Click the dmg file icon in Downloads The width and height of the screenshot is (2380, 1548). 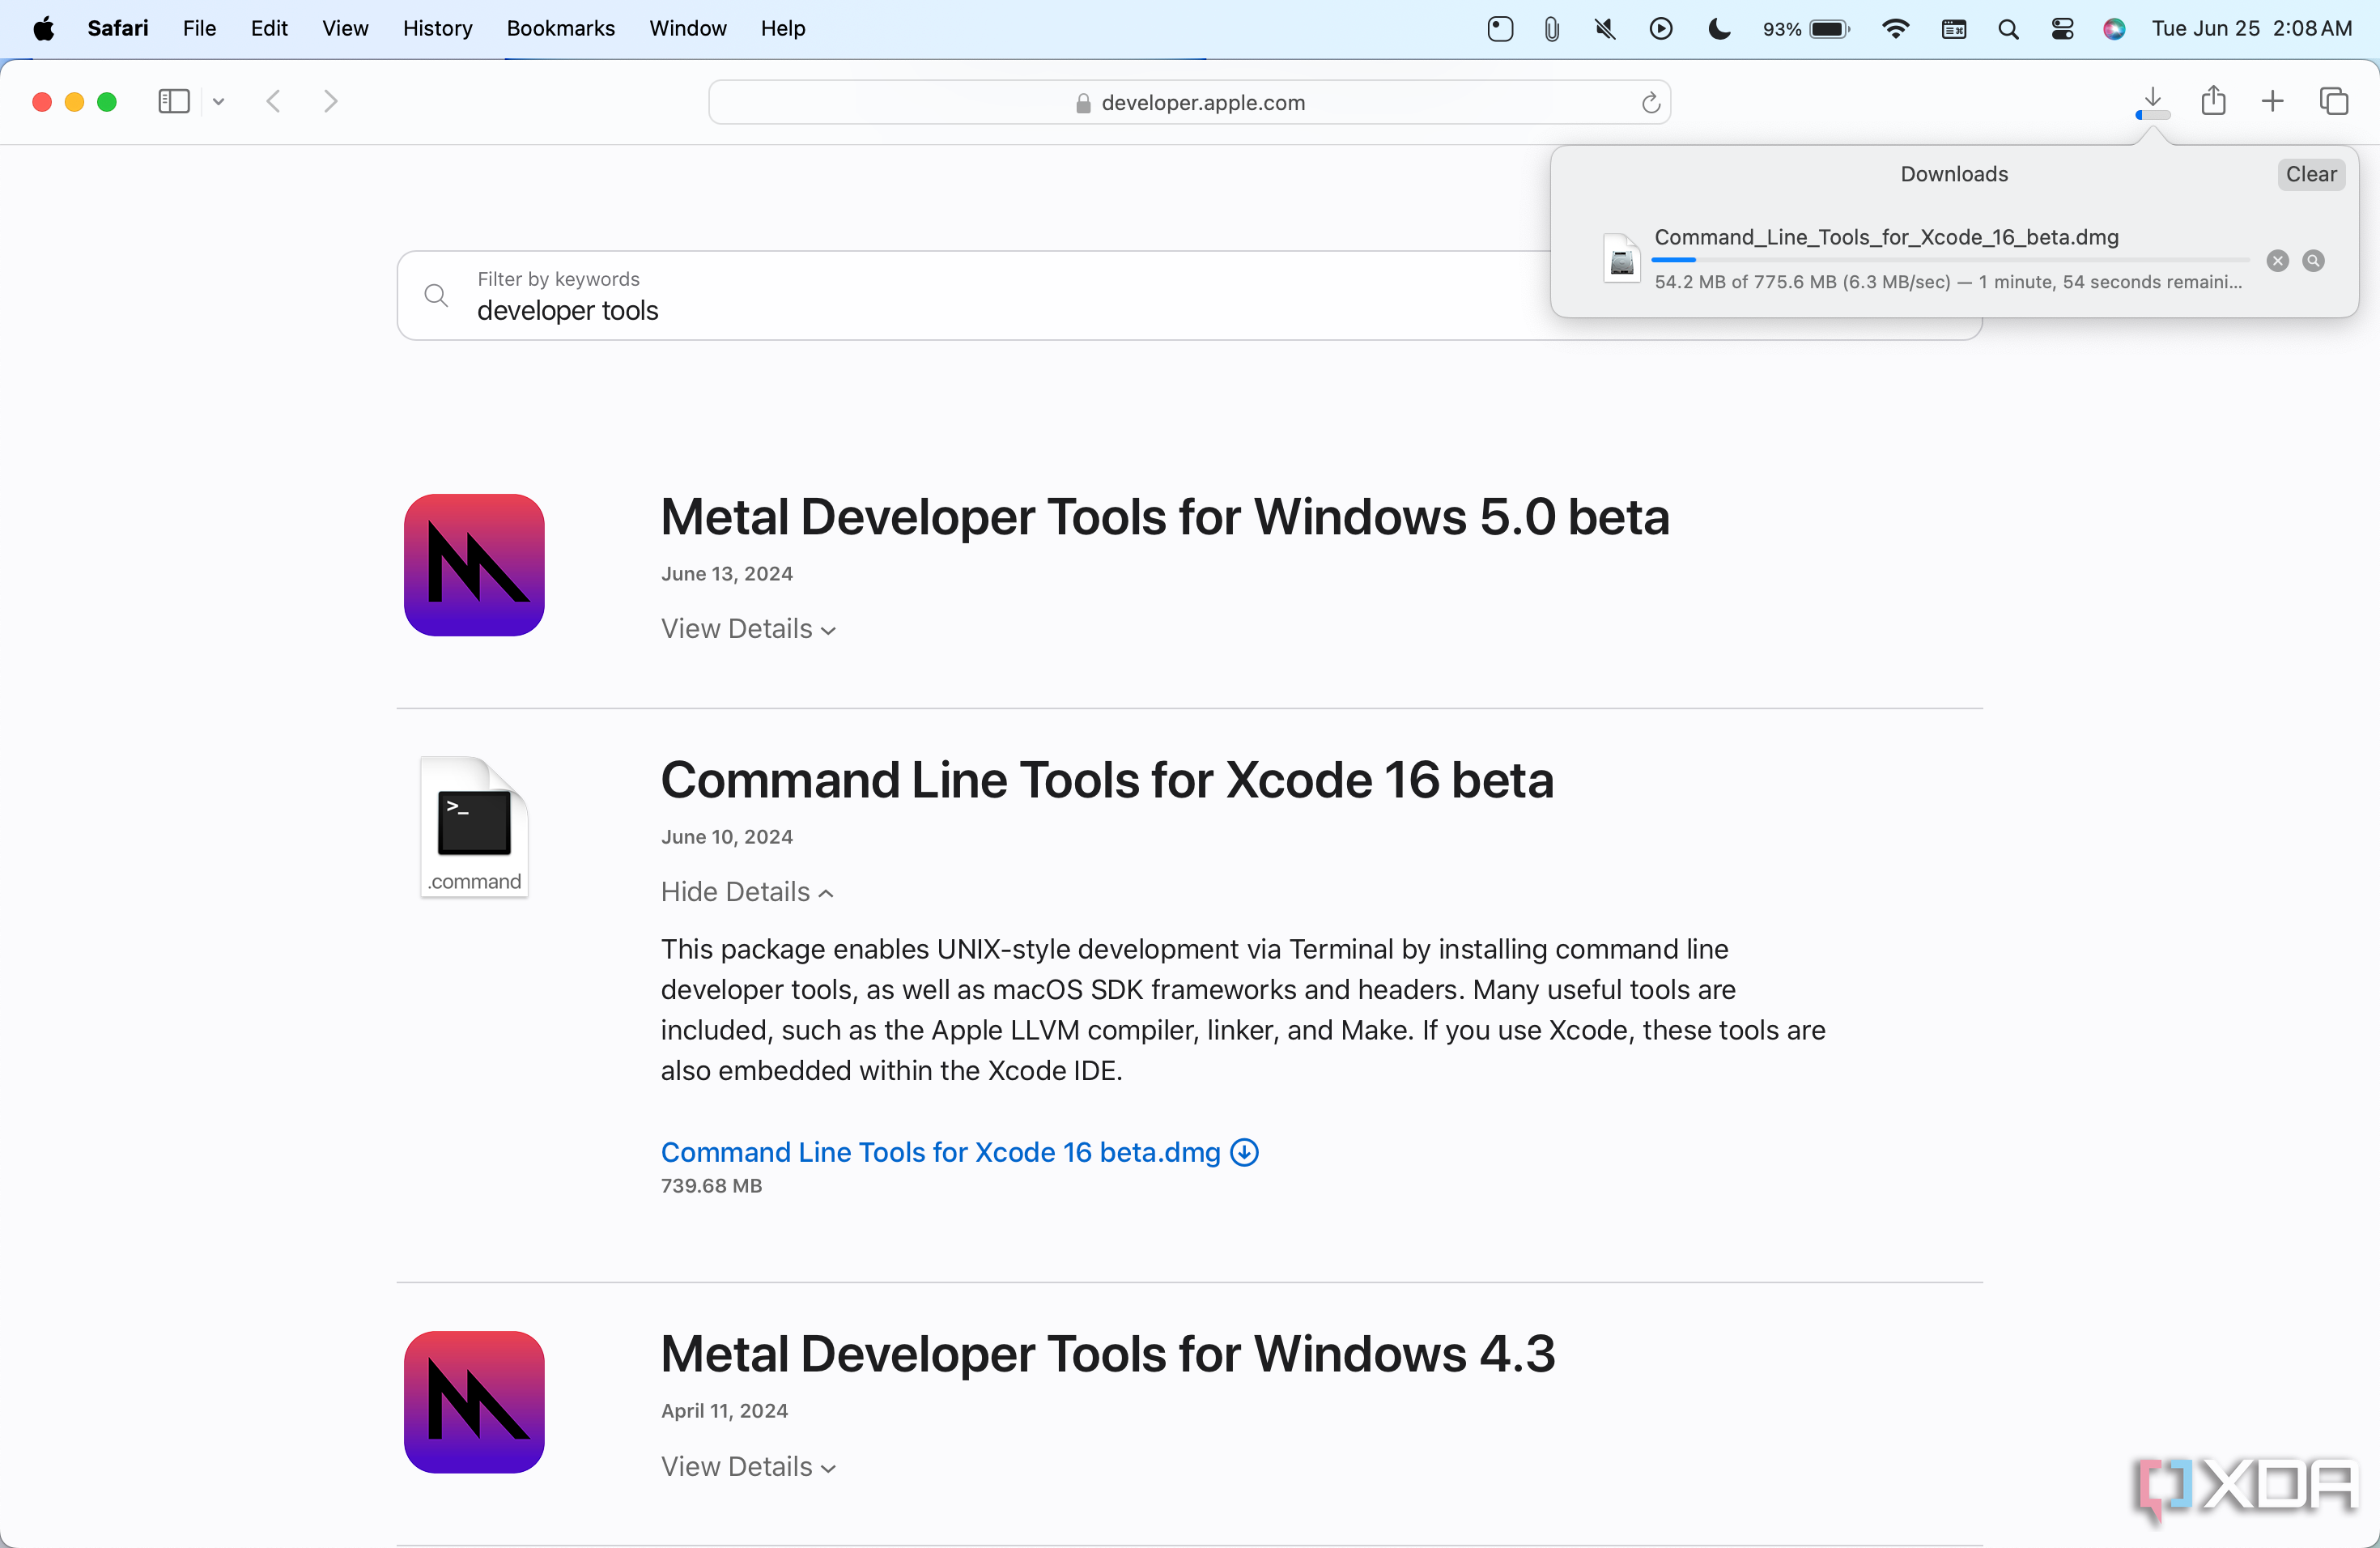tap(1621, 259)
